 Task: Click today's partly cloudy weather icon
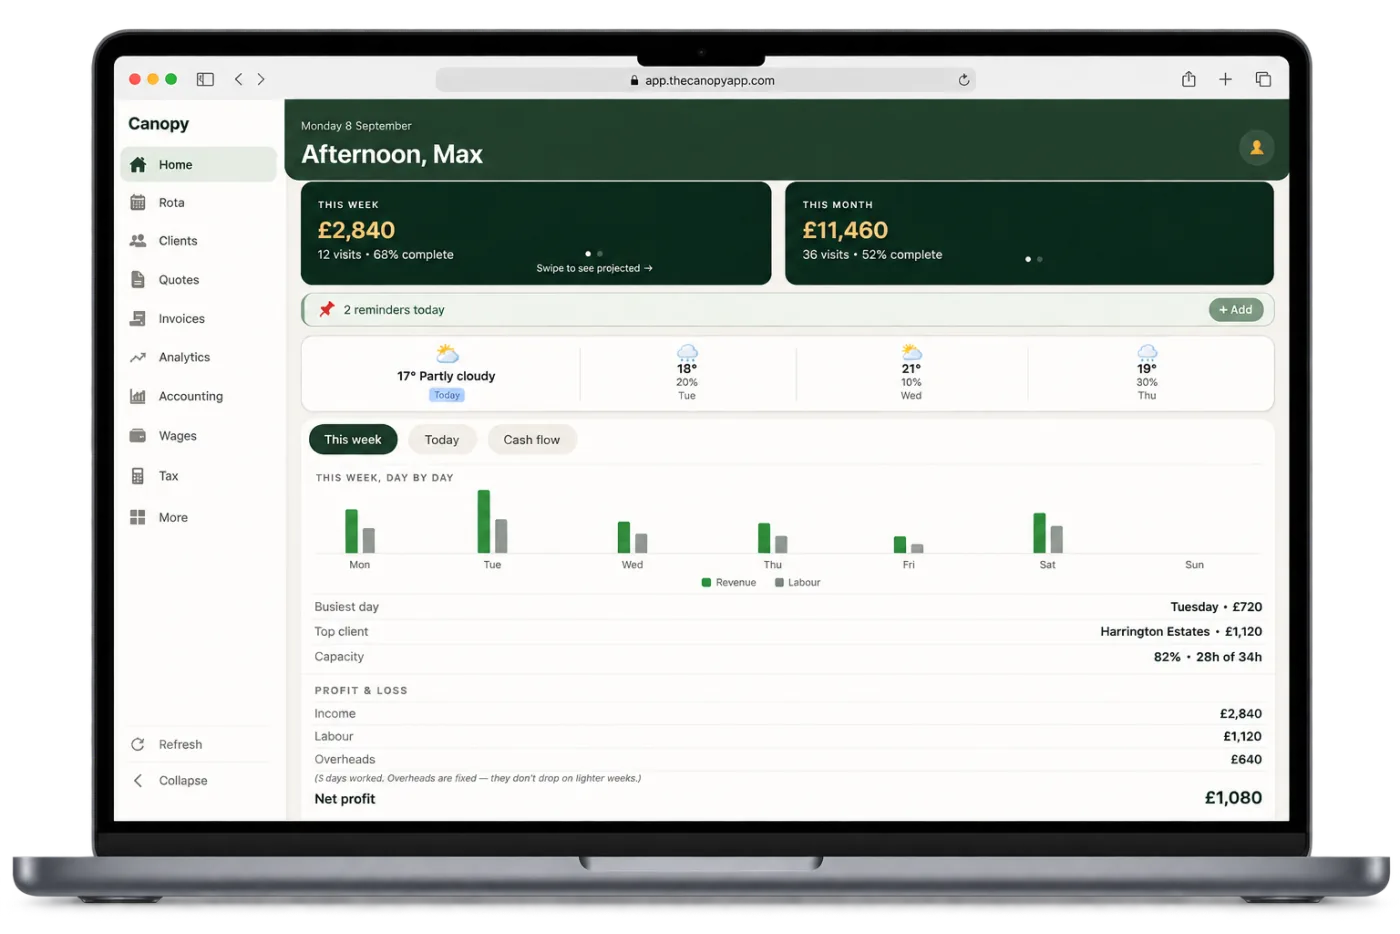click(x=447, y=354)
